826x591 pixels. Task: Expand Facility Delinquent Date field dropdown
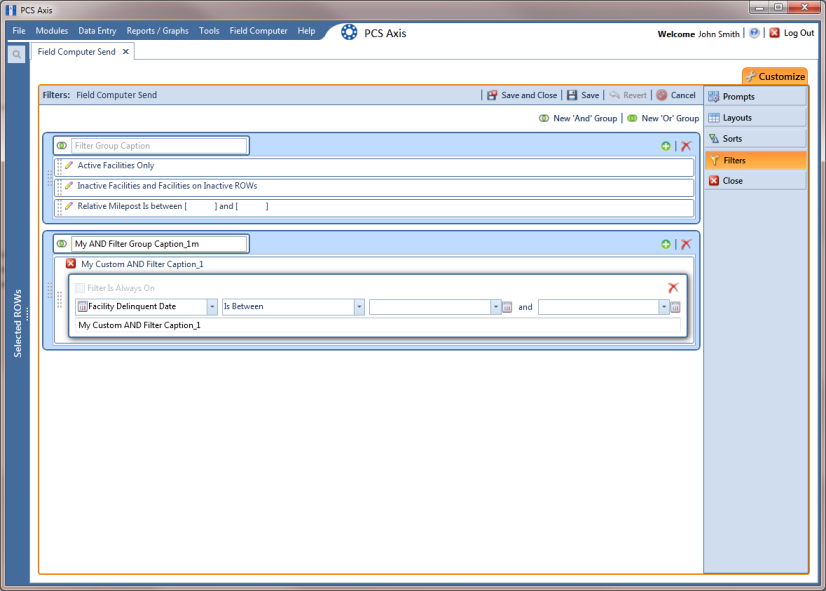coord(212,307)
